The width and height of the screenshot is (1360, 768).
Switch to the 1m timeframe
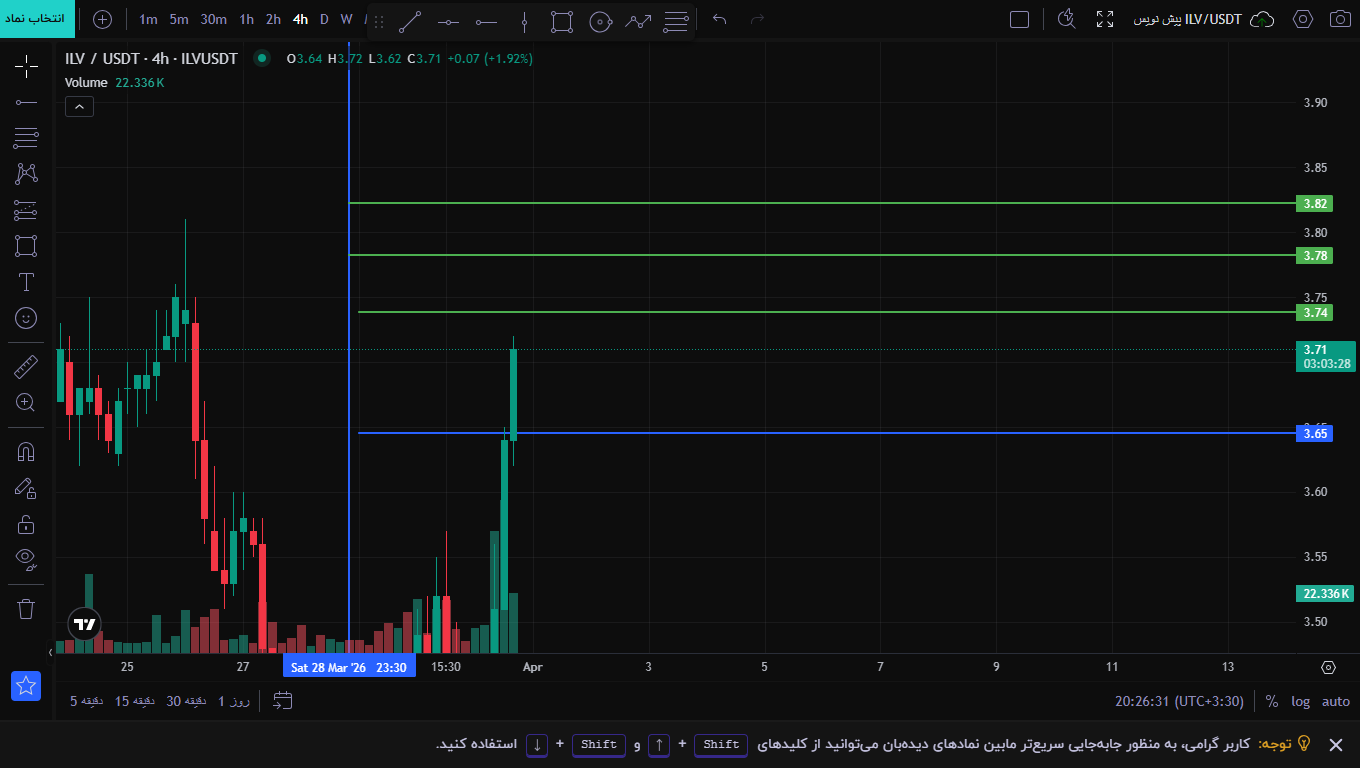point(148,19)
